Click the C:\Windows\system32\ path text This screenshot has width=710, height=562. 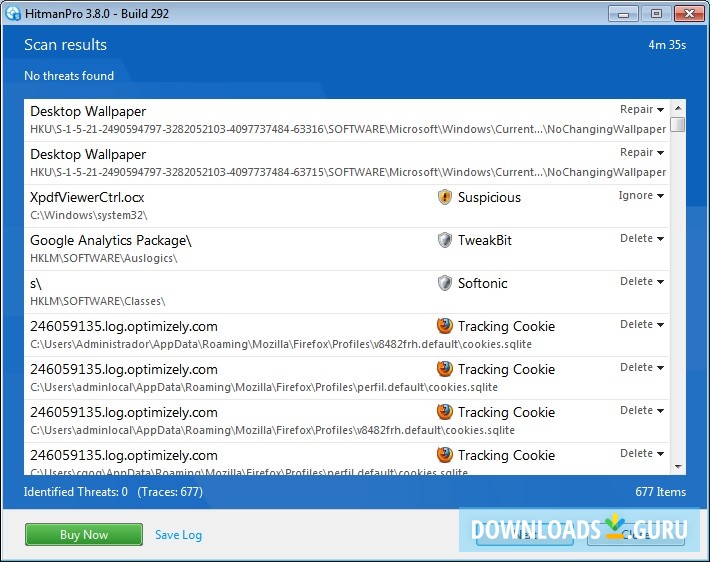pos(89,215)
